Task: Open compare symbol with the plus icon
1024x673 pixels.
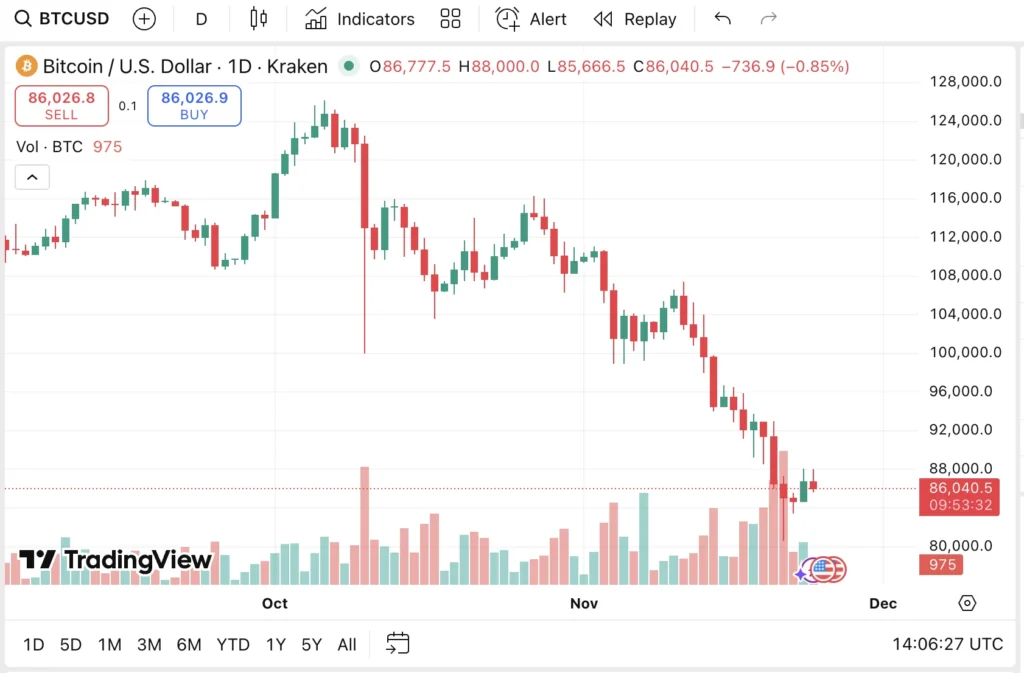Action: pos(144,18)
